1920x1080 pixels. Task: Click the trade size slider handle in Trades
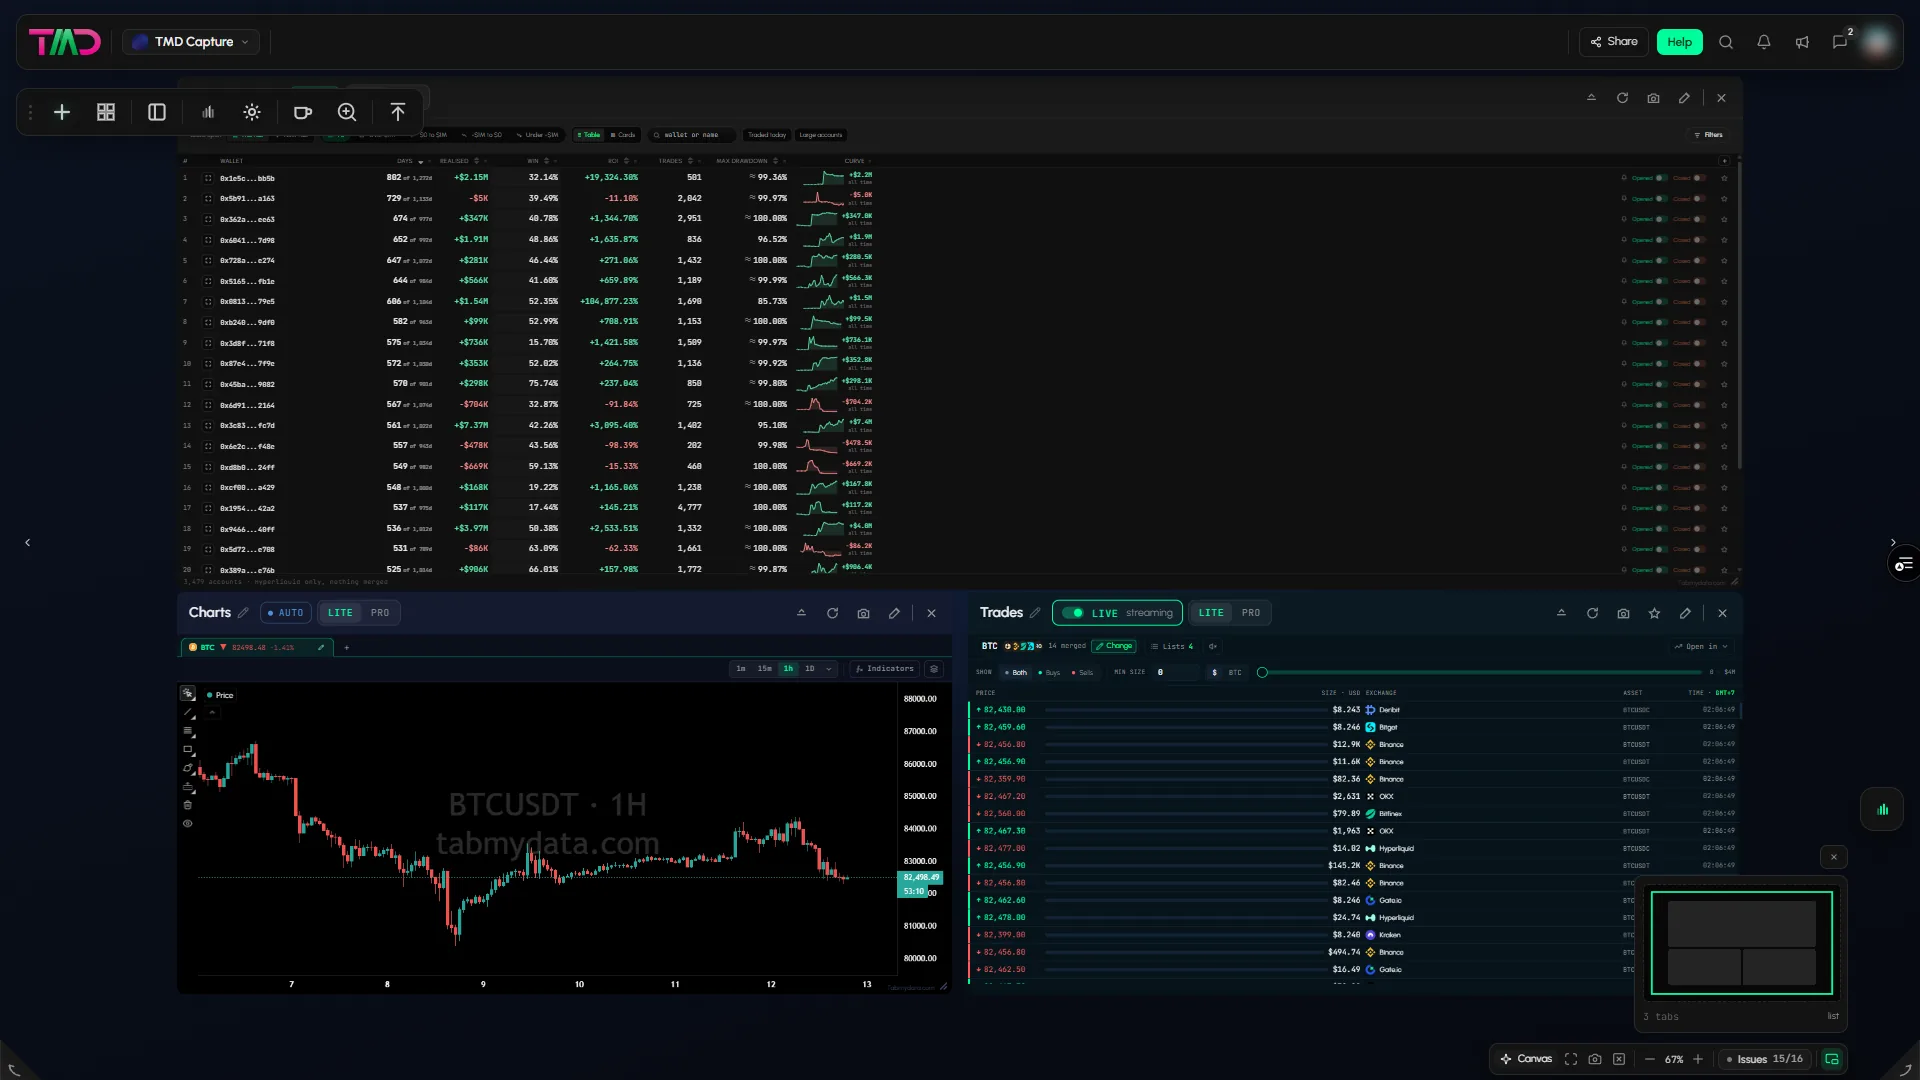pos(1262,673)
